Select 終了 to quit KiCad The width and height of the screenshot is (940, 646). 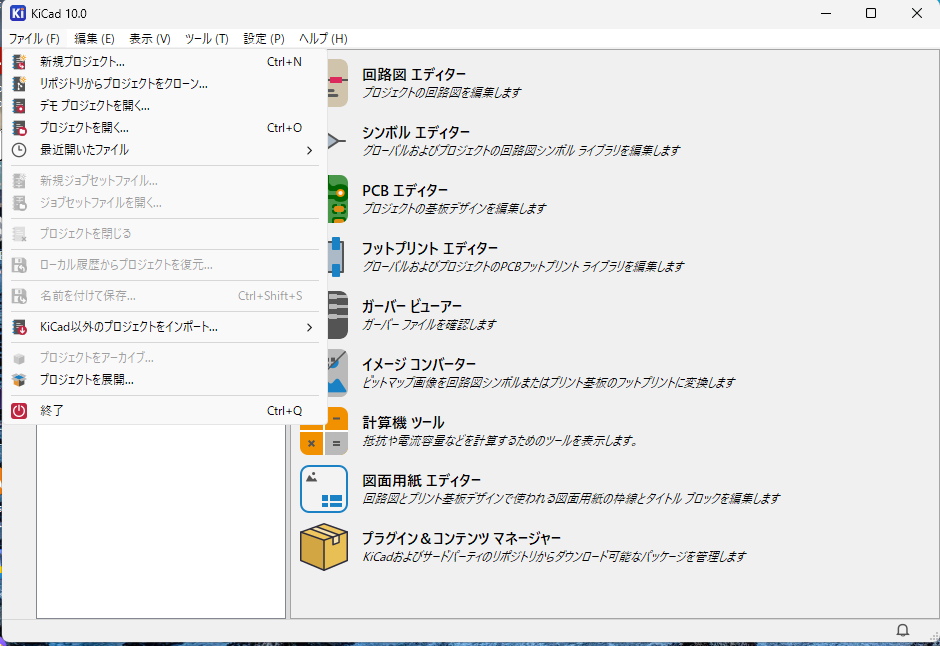165,410
